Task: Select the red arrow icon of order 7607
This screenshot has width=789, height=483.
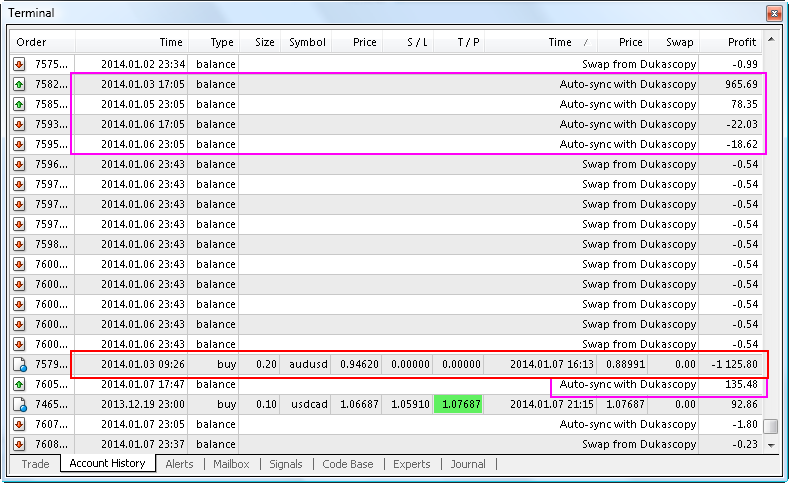Action: 19,425
